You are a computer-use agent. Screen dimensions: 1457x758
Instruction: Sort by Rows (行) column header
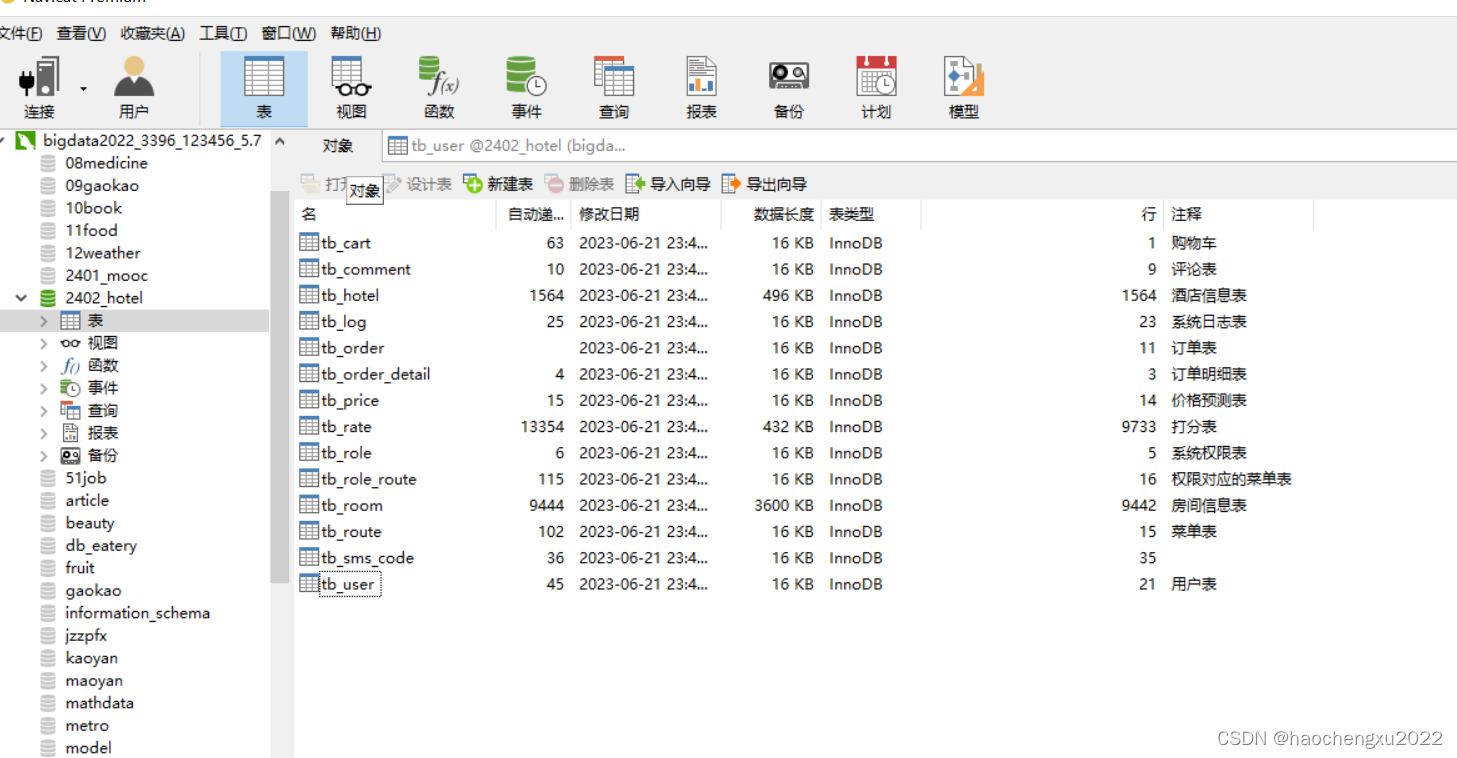coord(1042,214)
